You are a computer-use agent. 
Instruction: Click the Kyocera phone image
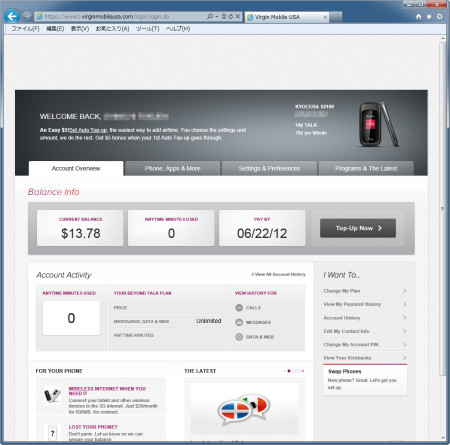click(378, 124)
